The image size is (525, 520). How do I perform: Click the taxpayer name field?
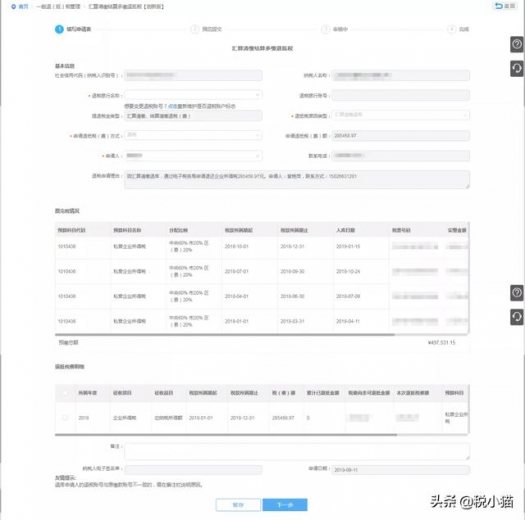click(x=400, y=75)
